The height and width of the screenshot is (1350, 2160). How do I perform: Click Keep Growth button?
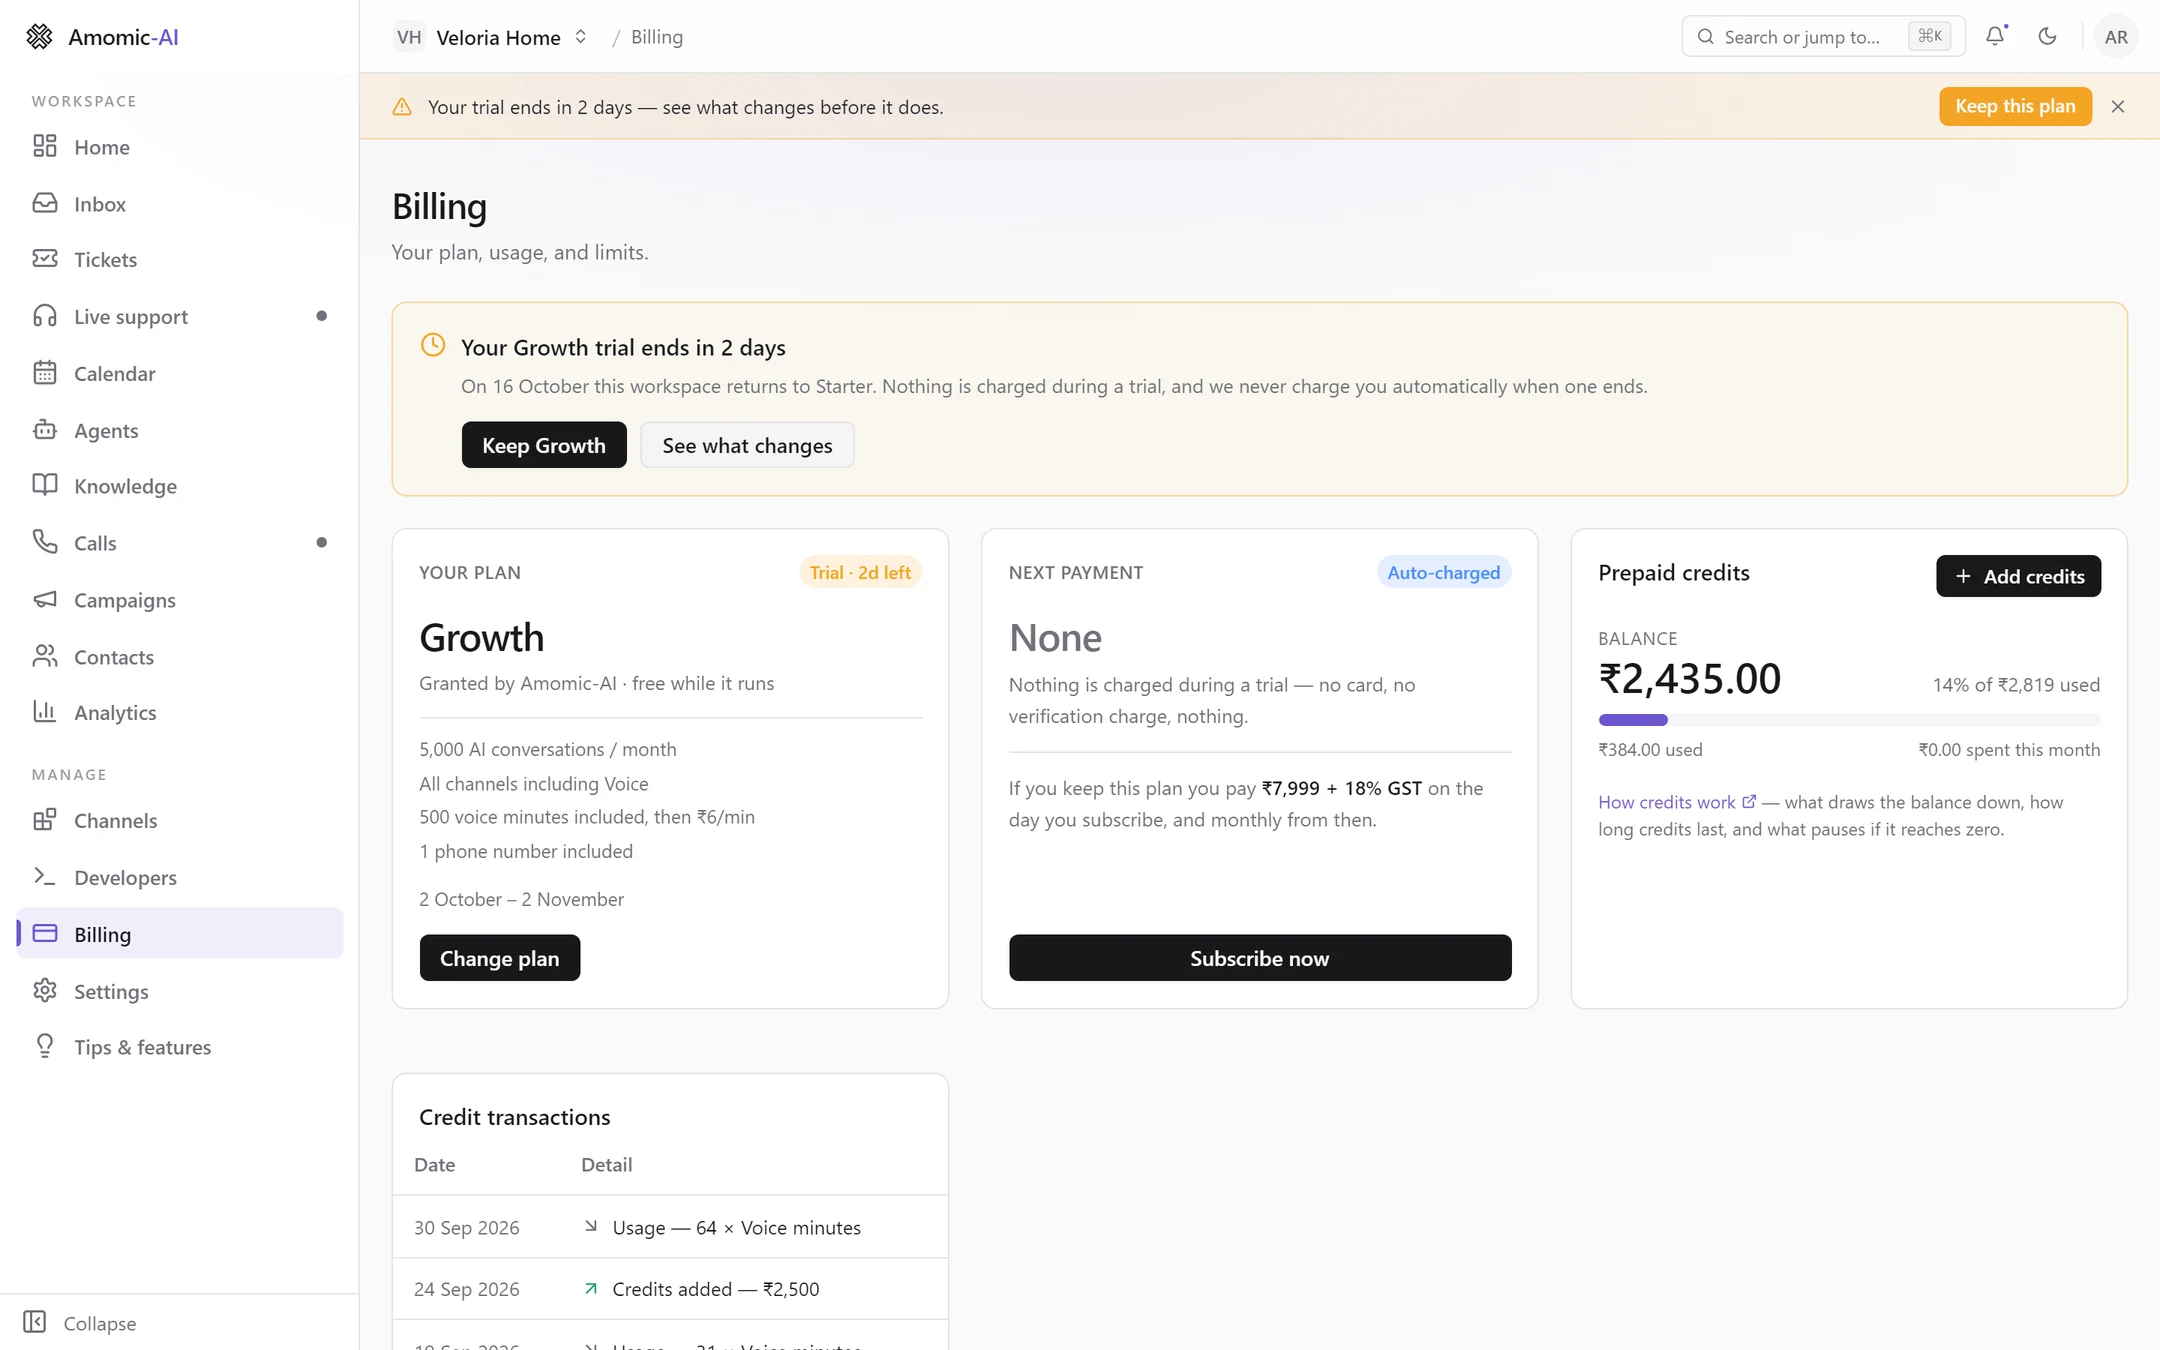[543, 445]
